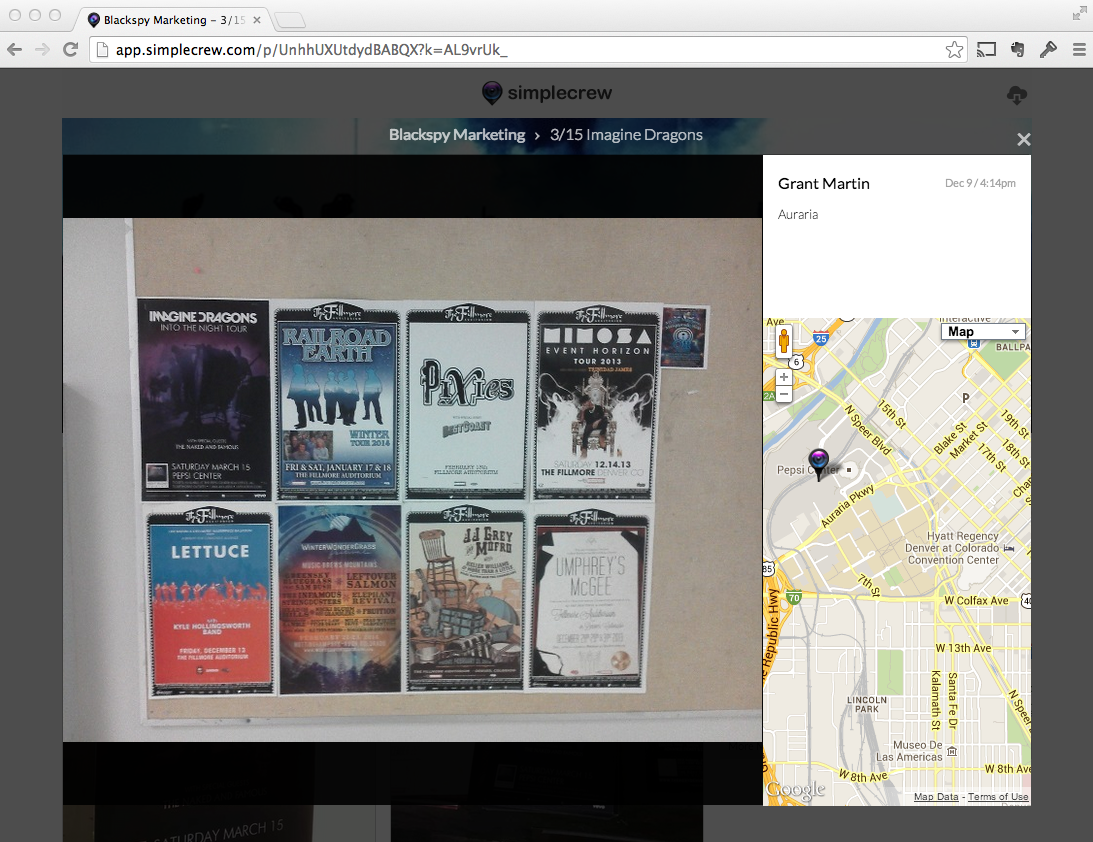The height and width of the screenshot is (842, 1093).
Task: Open the wrench-shaped toolbar extension icon
Action: 1048,49
